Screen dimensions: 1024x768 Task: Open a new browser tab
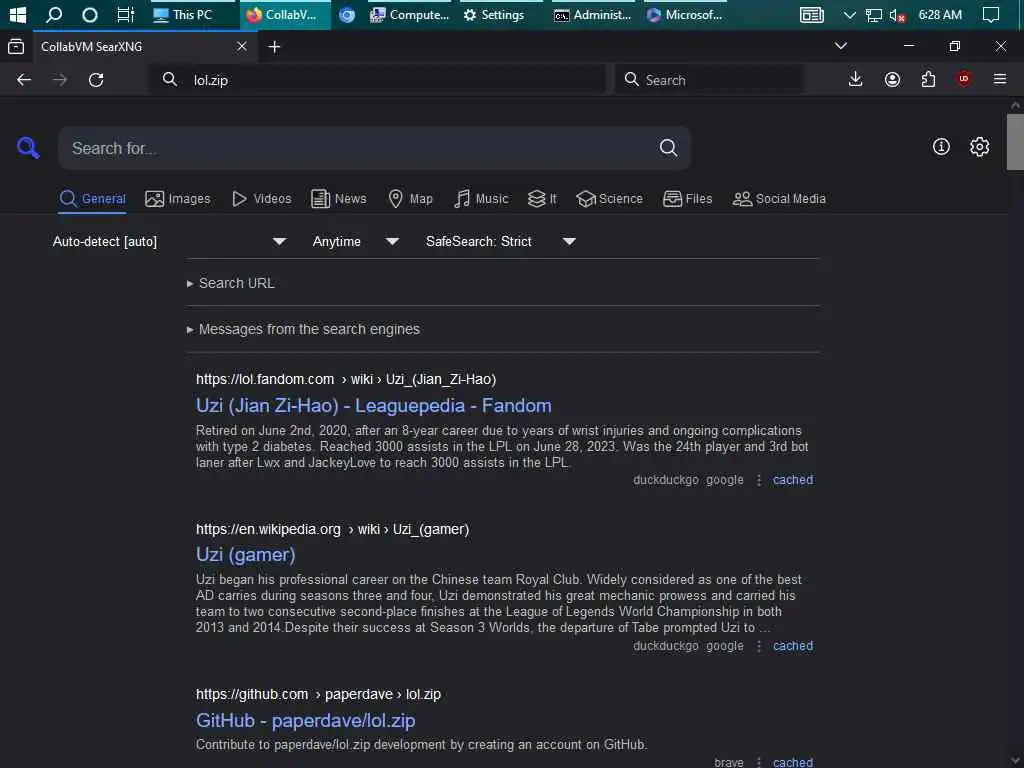[x=274, y=46]
